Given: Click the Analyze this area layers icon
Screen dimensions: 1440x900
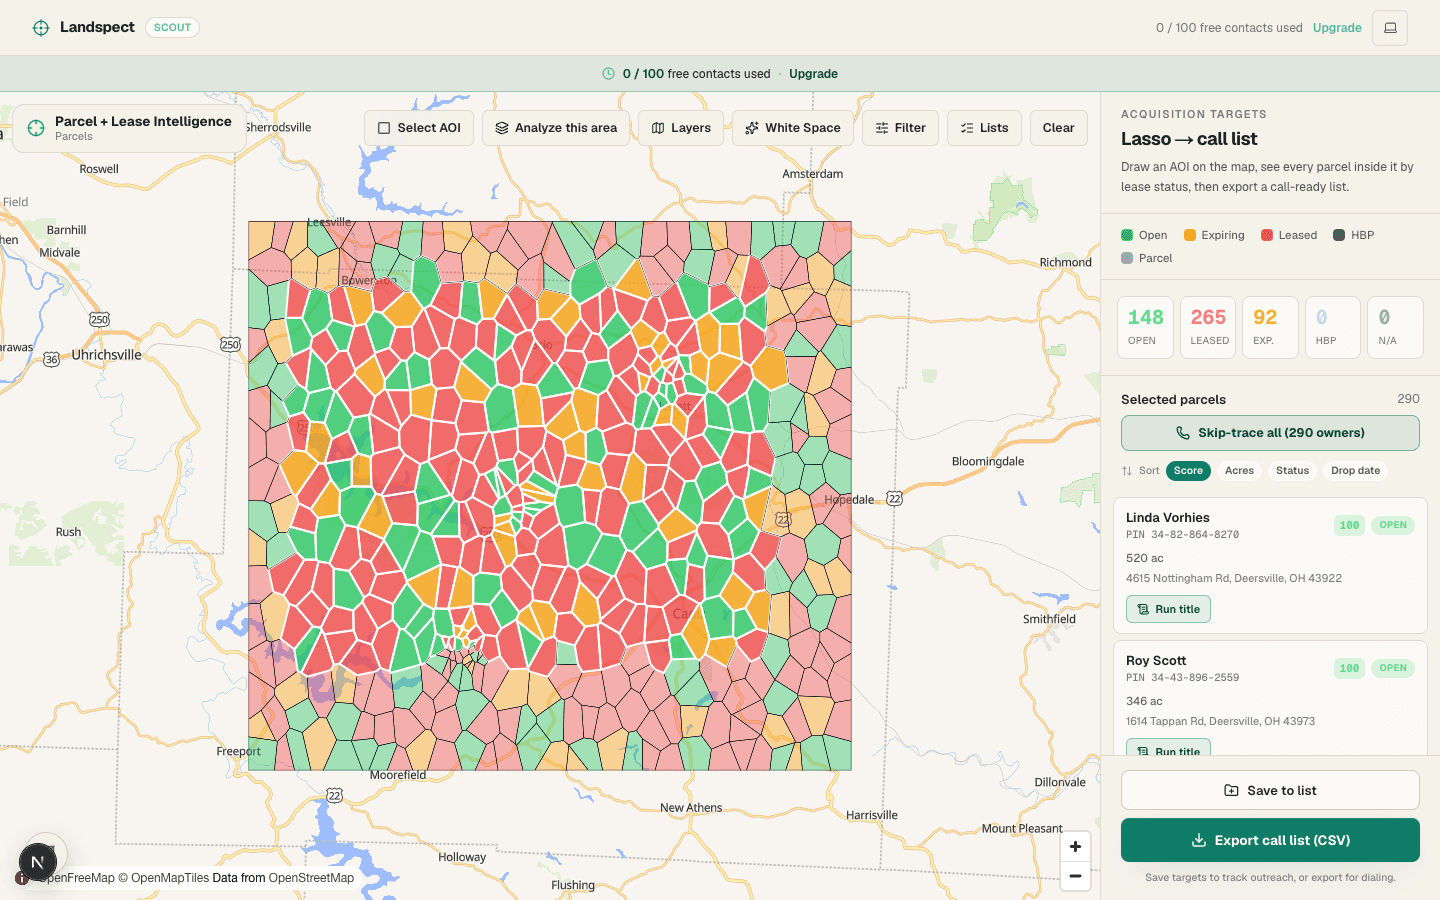Looking at the screenshot, I should 502,128.
